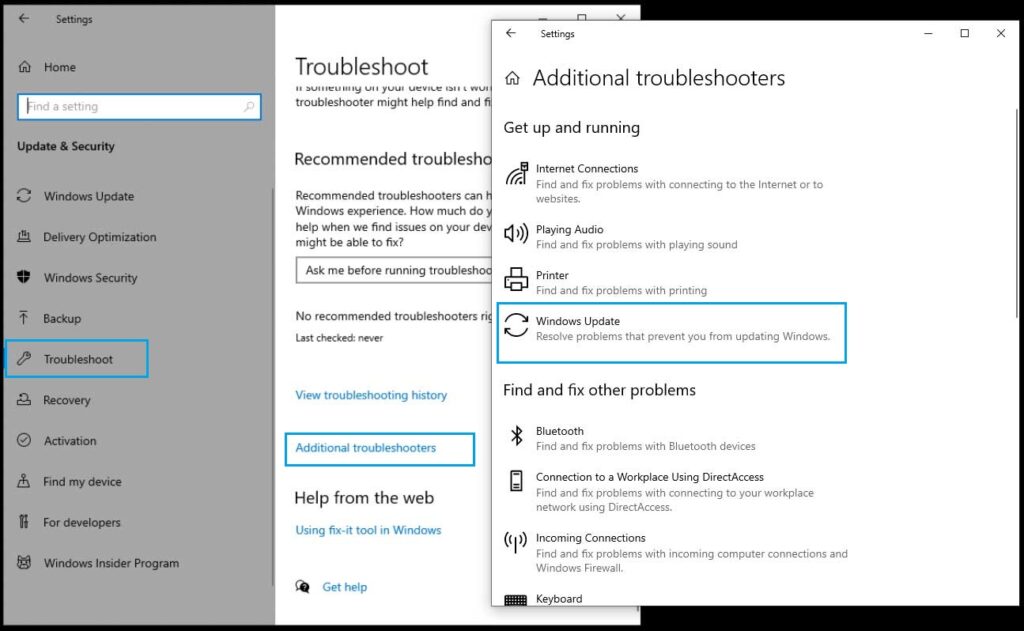
Task: Select Troubleshoot wrench icon in sidebar
Action: tap(24, 359)
